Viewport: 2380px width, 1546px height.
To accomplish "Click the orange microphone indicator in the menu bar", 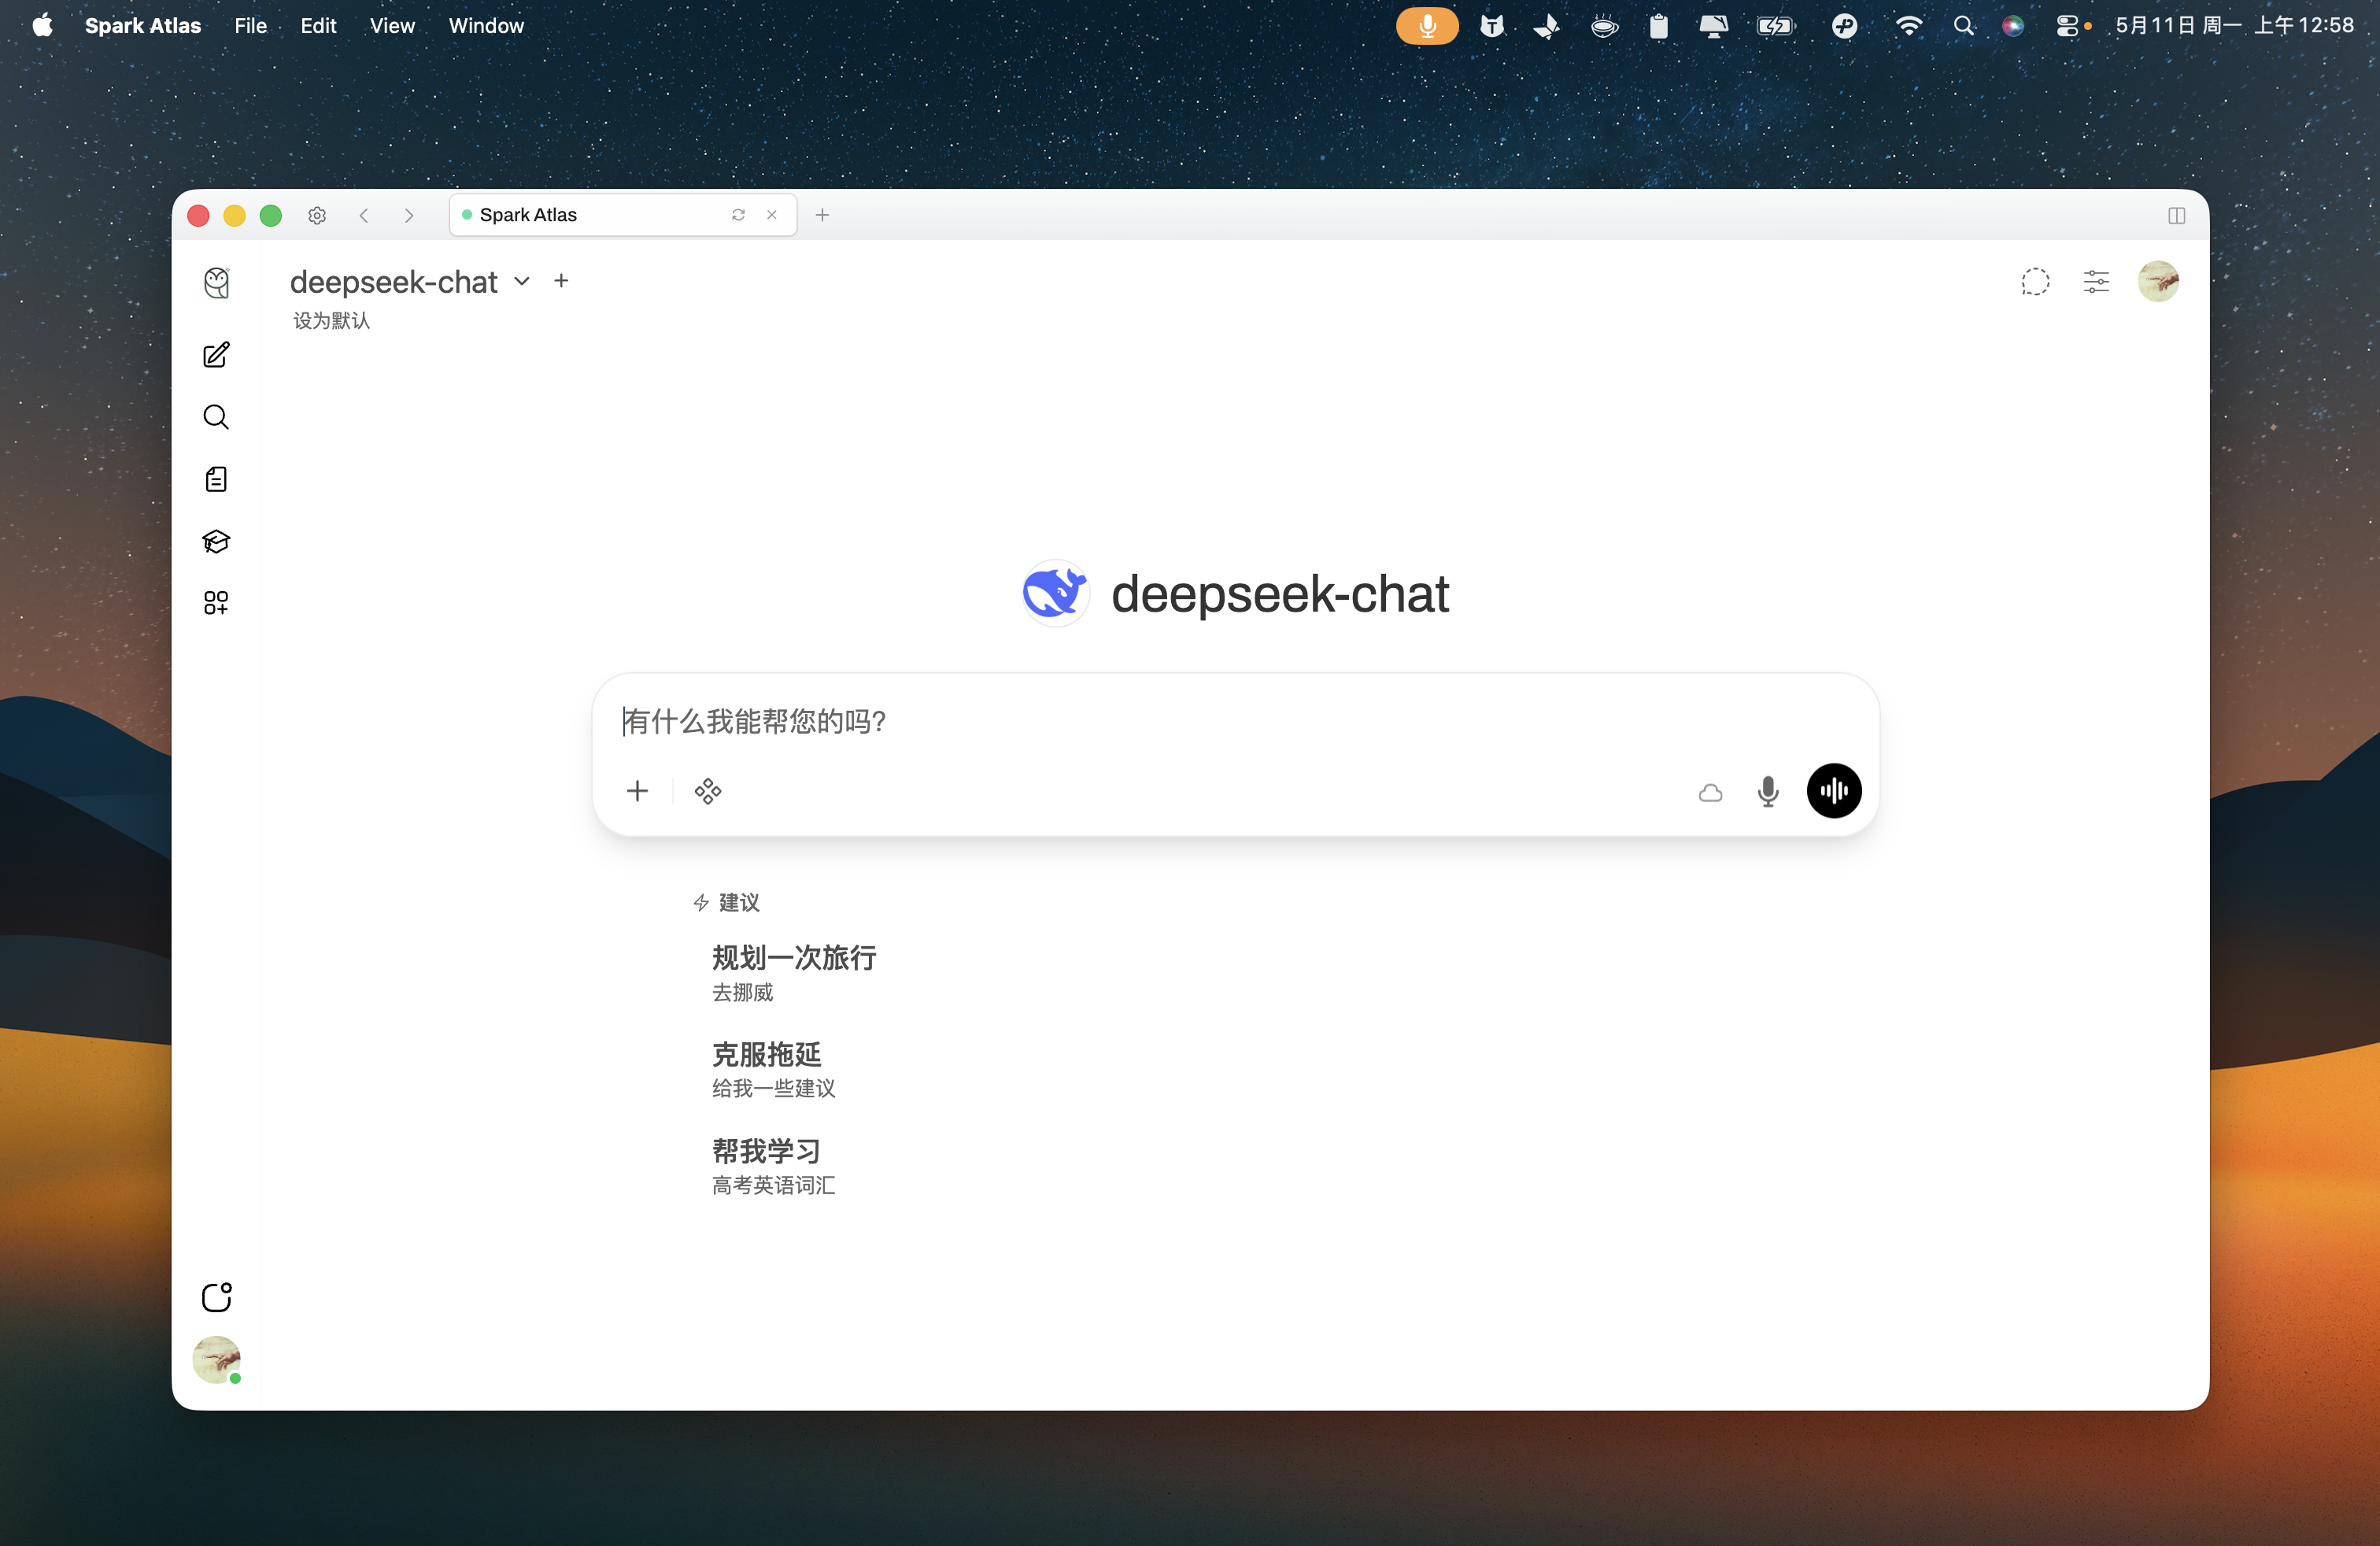I will 1427,26.
